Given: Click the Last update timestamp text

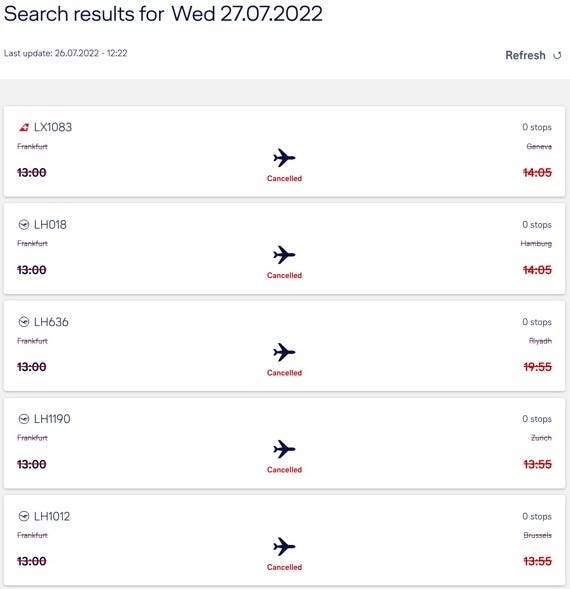Looking at the screenshot, I should click(x=66, y=53).
